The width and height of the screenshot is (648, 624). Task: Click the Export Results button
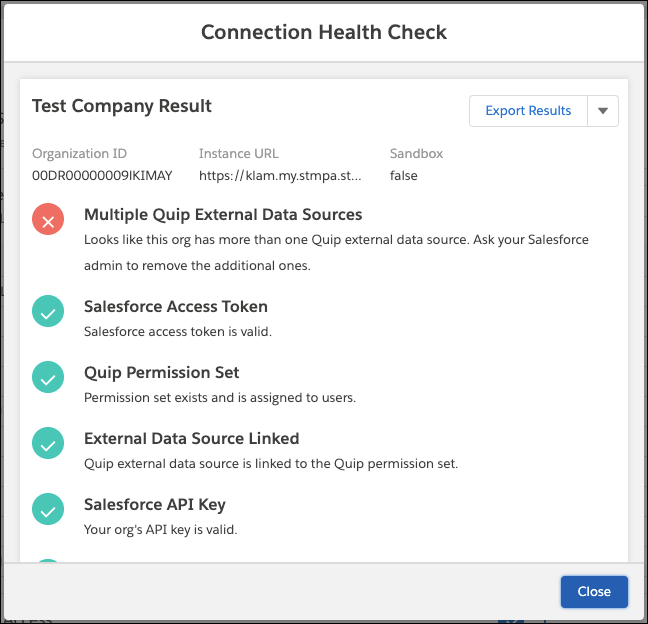[528, 111]
